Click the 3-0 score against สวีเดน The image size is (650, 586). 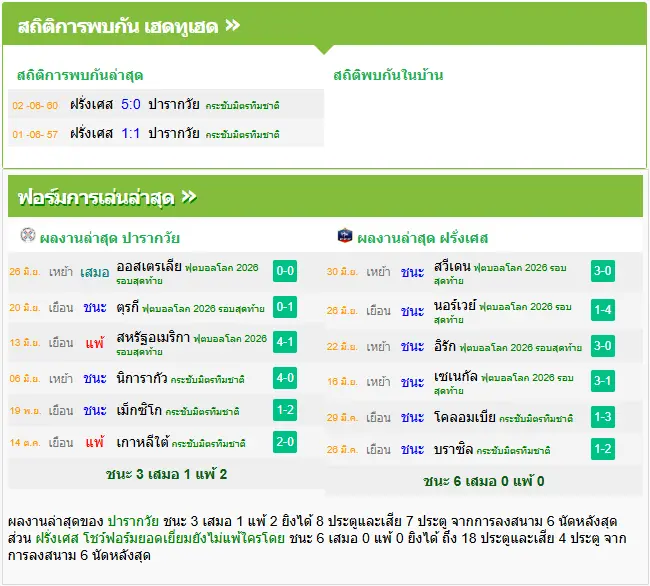(x=603, y=271)
